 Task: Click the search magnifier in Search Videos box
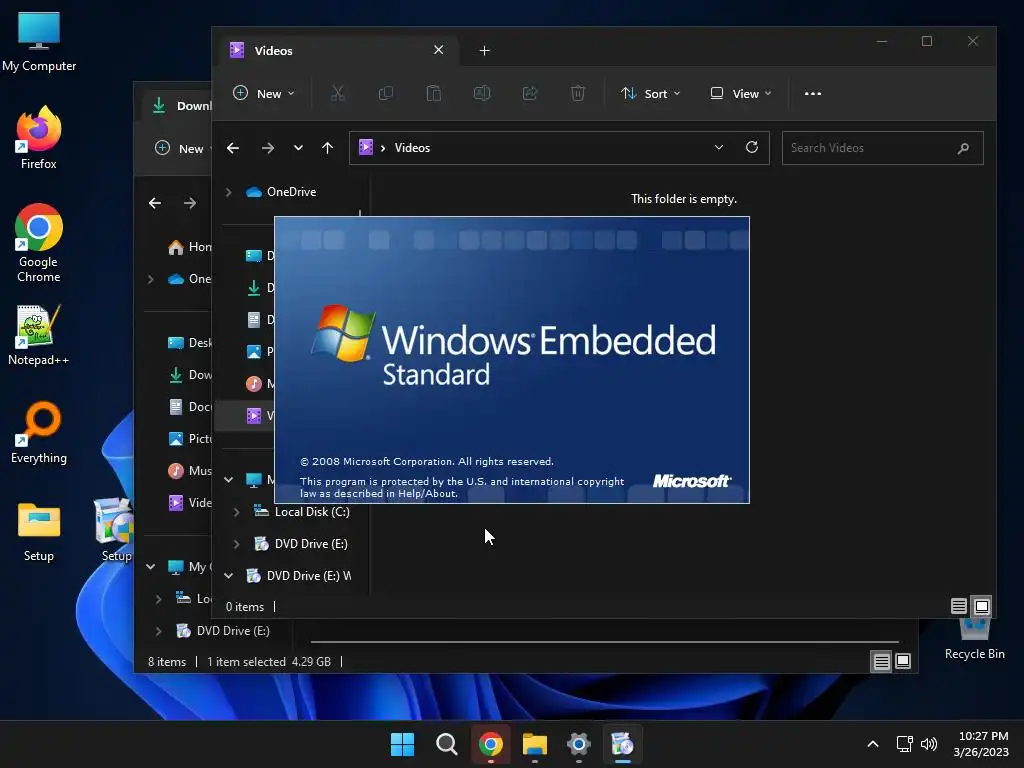point(963,148)
